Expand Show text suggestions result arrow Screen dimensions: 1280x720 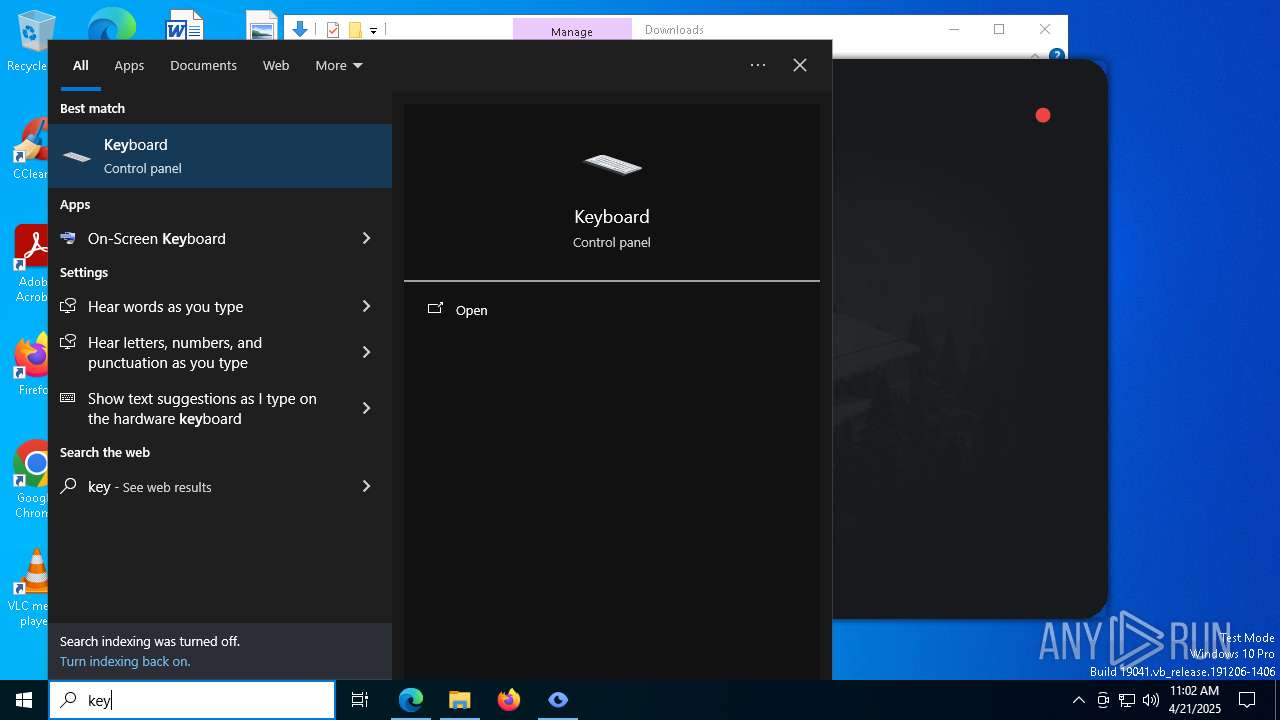click(x=366, y=408)
